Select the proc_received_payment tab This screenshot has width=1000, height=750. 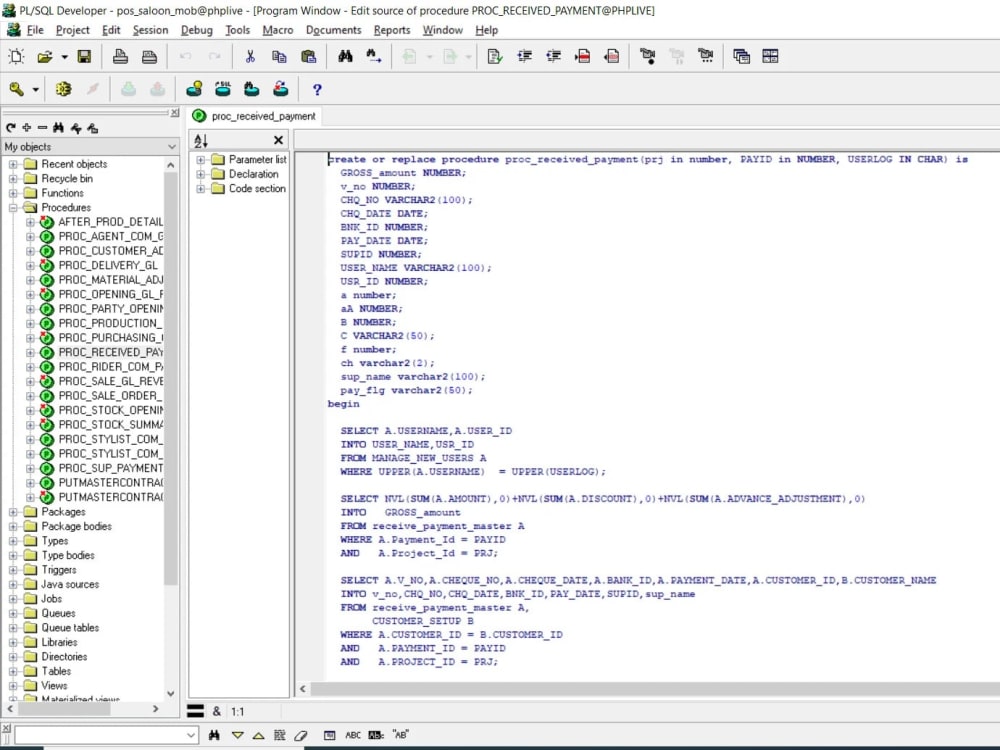pyautogui.click(x=254, y=116)
